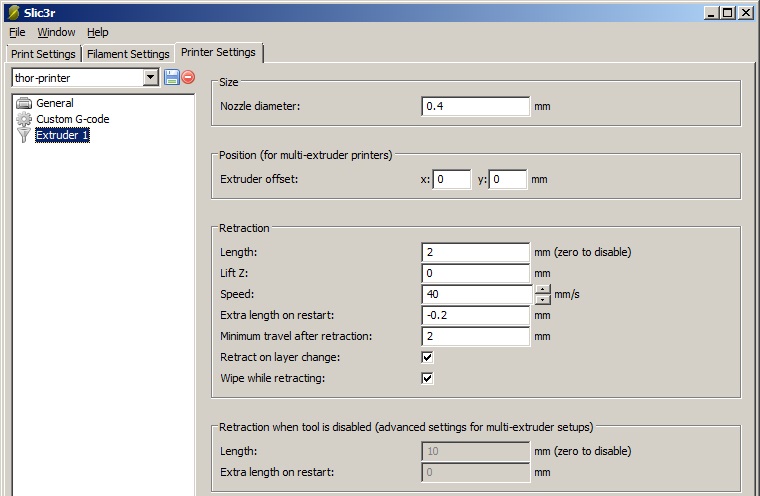
Task: Click the Nozzle diameter input field
Action: (x=475, y=106)
